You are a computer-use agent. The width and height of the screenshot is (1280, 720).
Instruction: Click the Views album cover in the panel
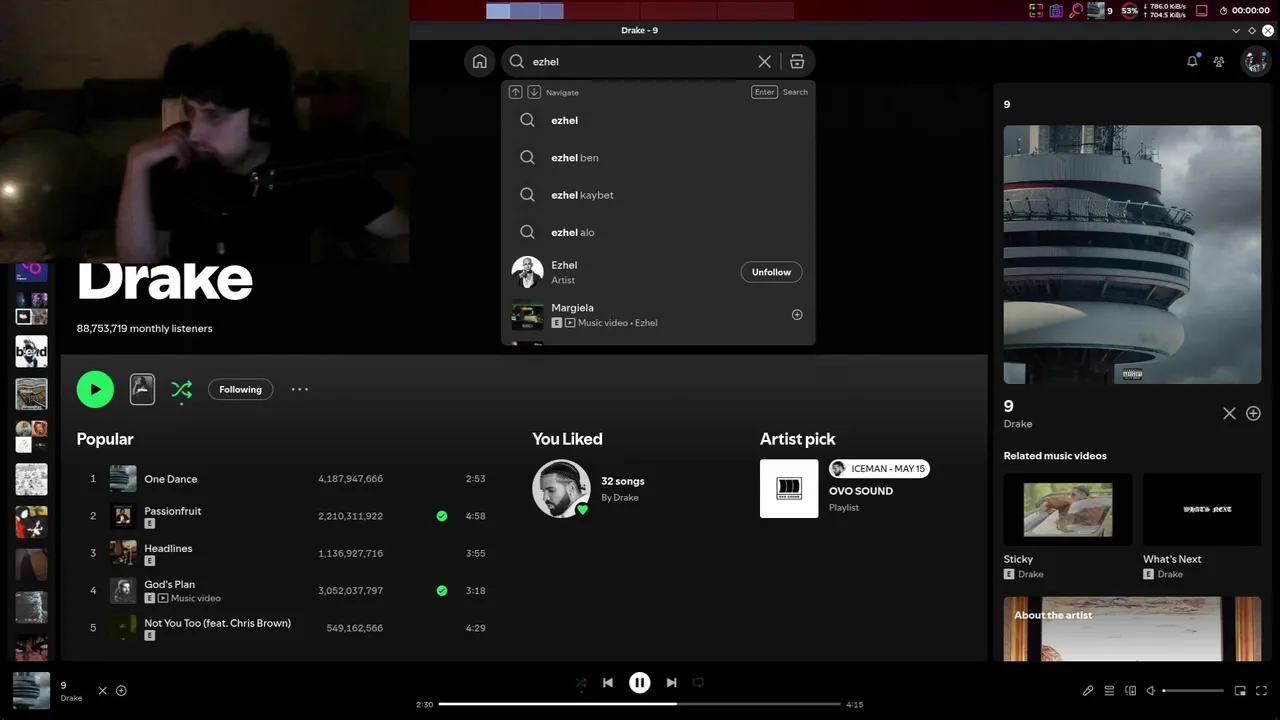[x=1132, y=254]
